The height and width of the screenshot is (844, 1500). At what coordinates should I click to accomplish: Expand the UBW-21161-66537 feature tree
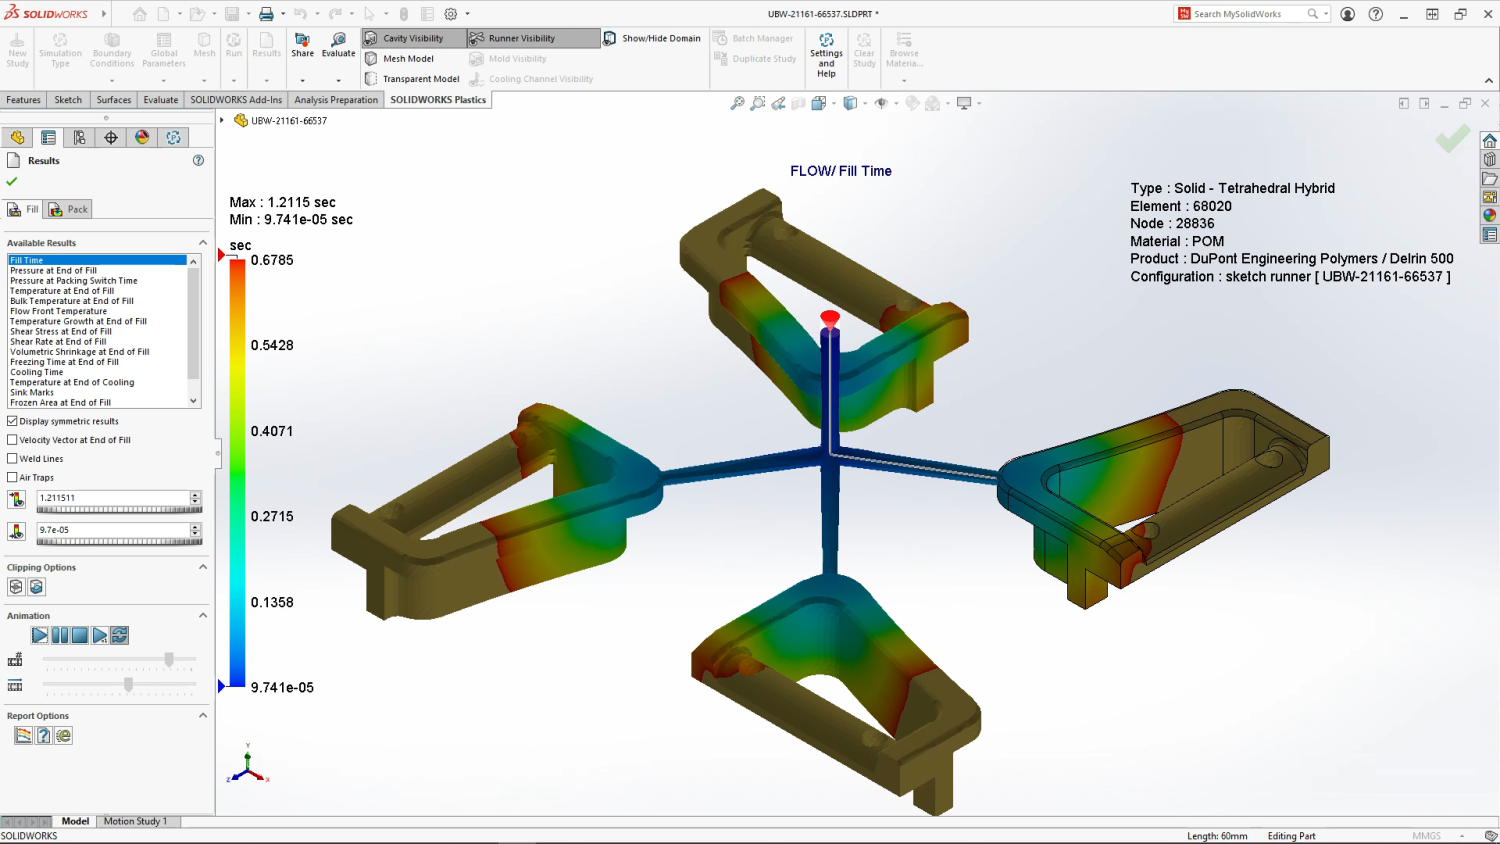[x=222, y=120]
